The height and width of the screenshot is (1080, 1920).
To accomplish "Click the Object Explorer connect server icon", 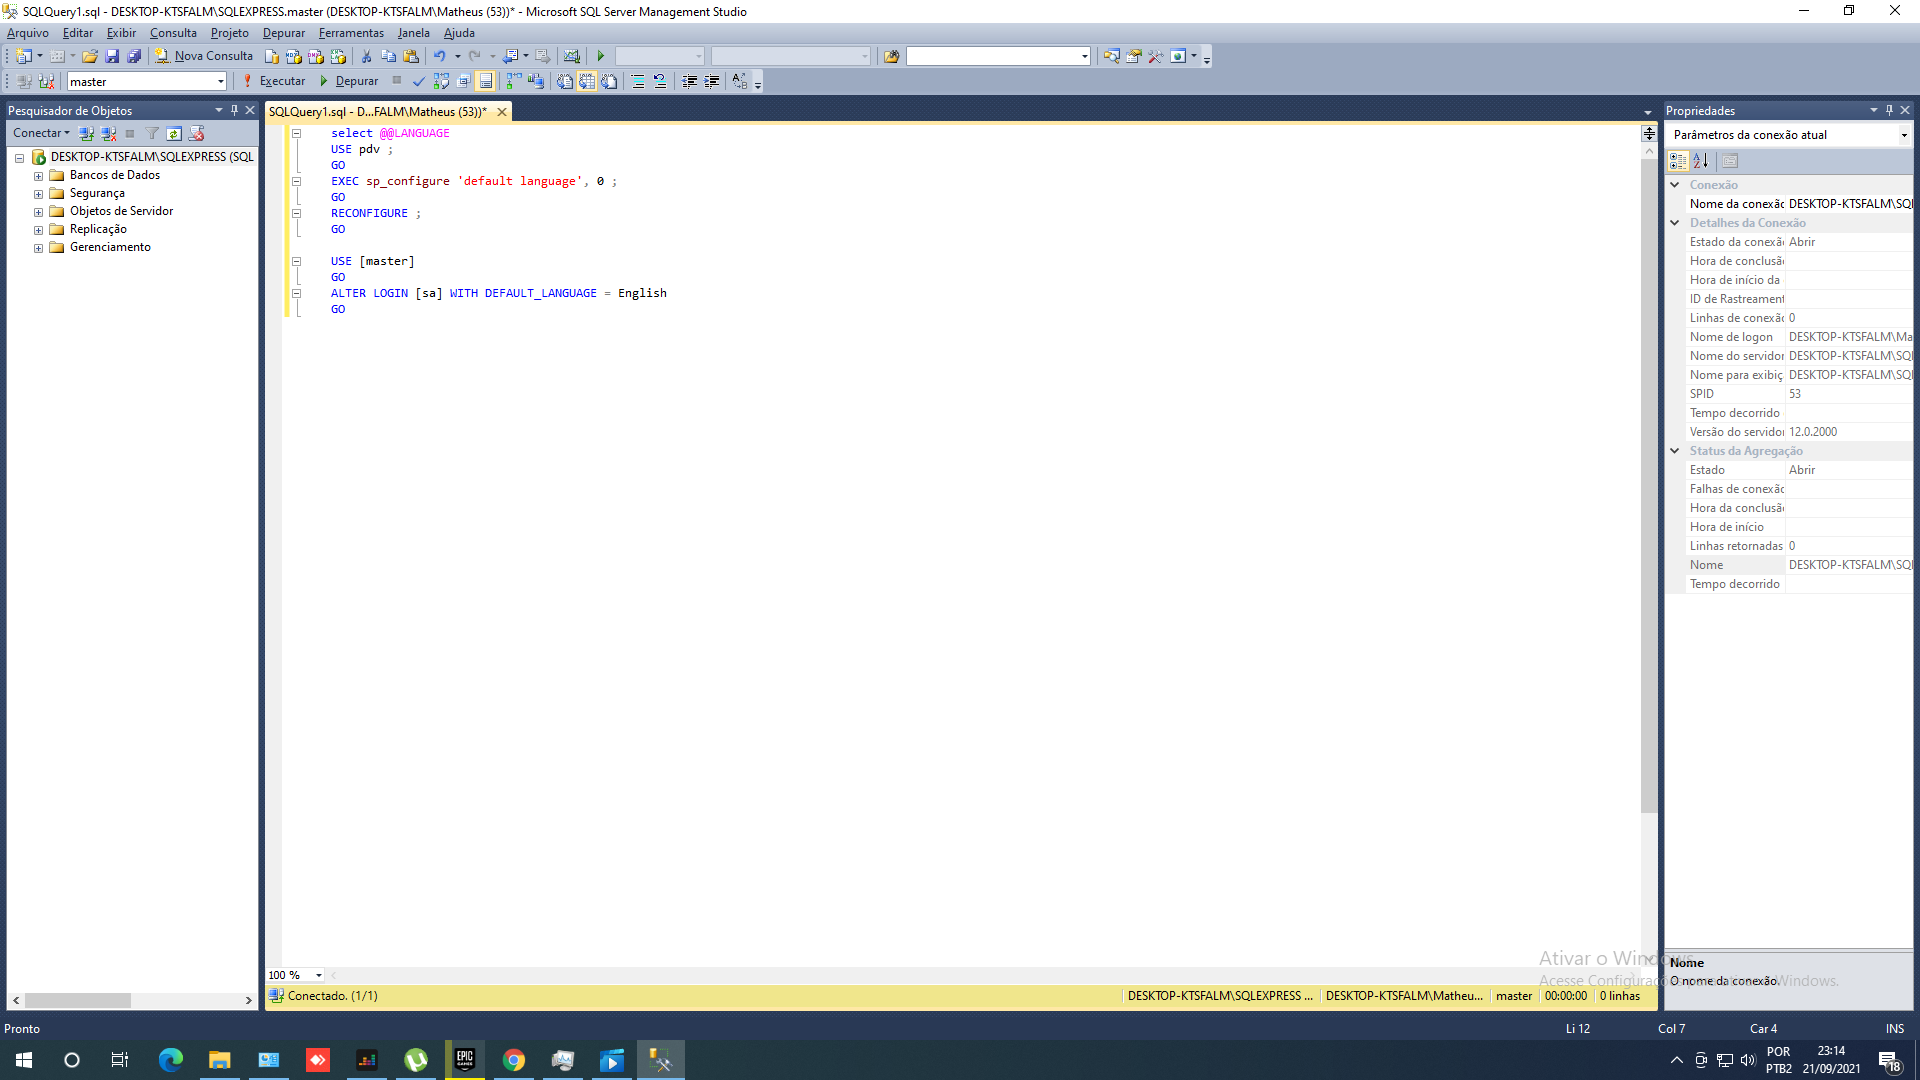I will (87, 133).
